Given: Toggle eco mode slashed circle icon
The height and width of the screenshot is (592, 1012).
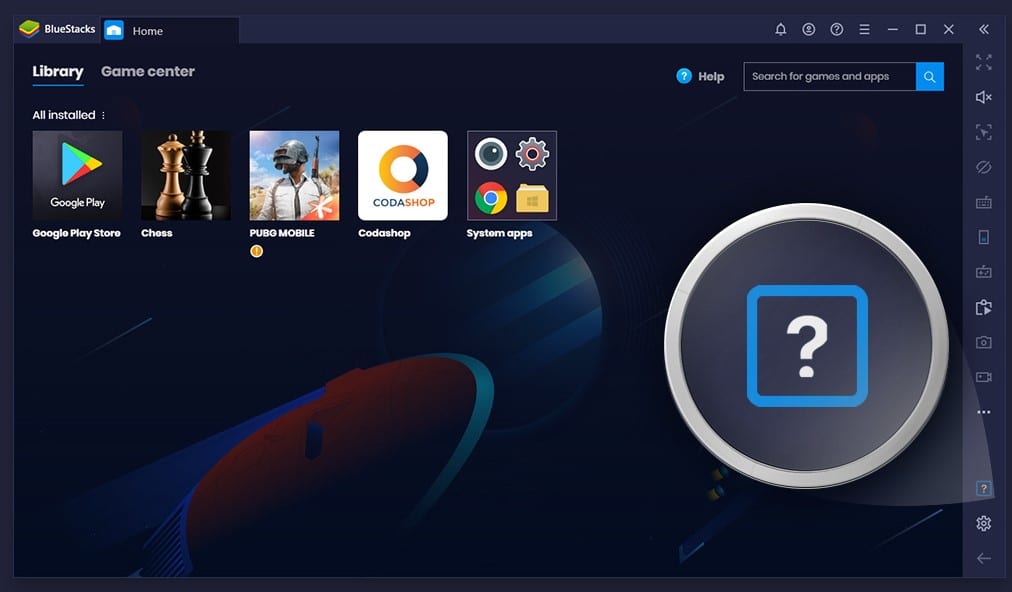Looking at the screenshot, I should 984,167.
